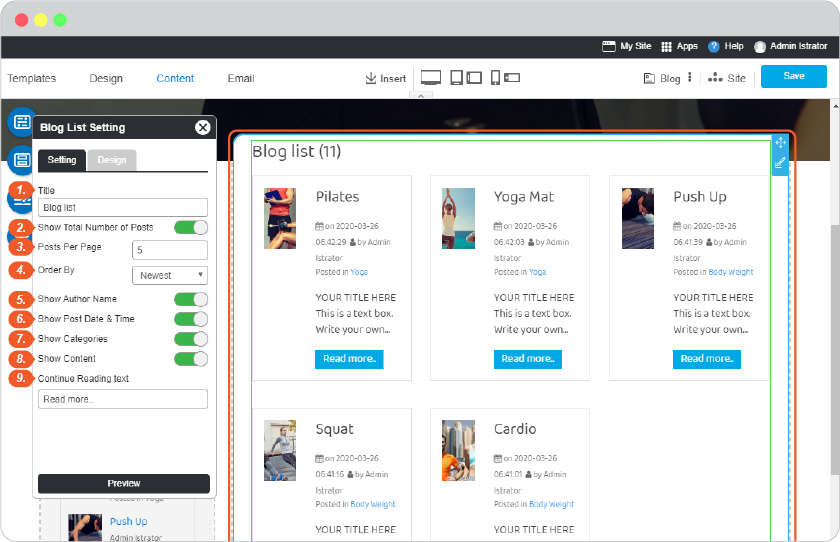Click the Blog list (11) heading

296,152
